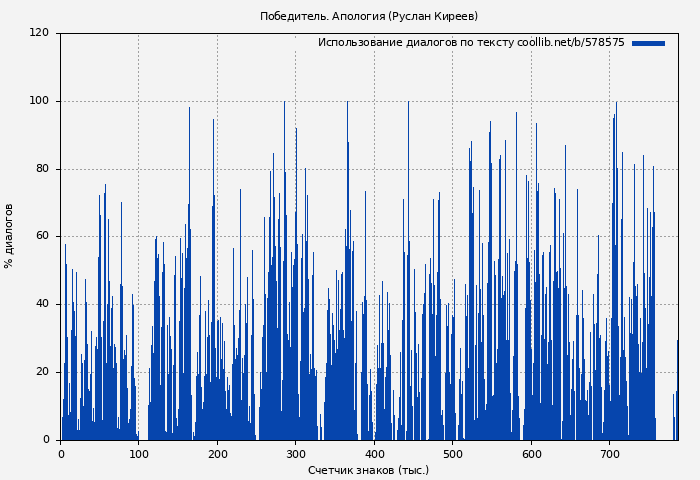Click the x-axis tick label 200
Viewport: 700px width, 480px height.
(x=217, y=454)
